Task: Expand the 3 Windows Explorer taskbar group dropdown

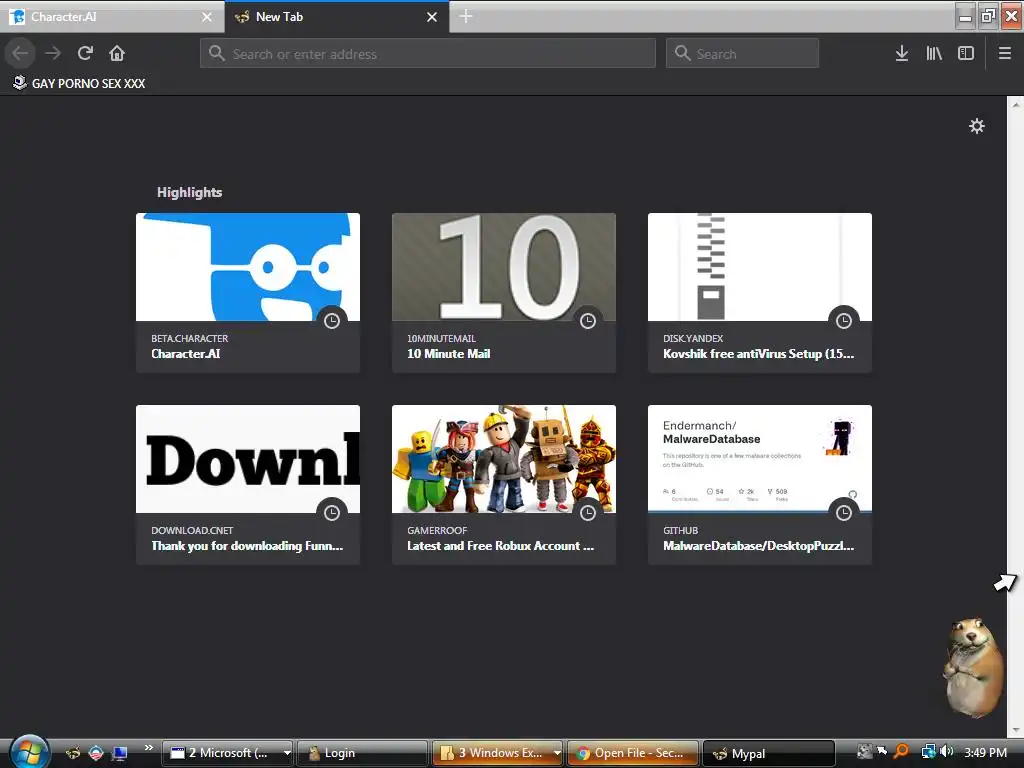Action: point(557,753)
